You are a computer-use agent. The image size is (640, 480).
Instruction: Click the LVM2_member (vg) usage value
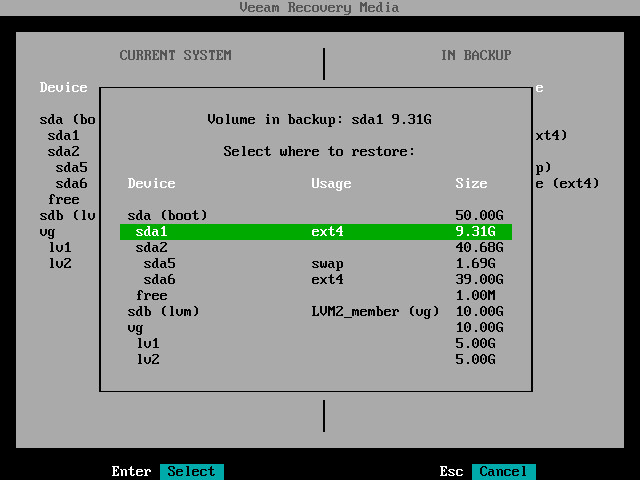(375, 312)
